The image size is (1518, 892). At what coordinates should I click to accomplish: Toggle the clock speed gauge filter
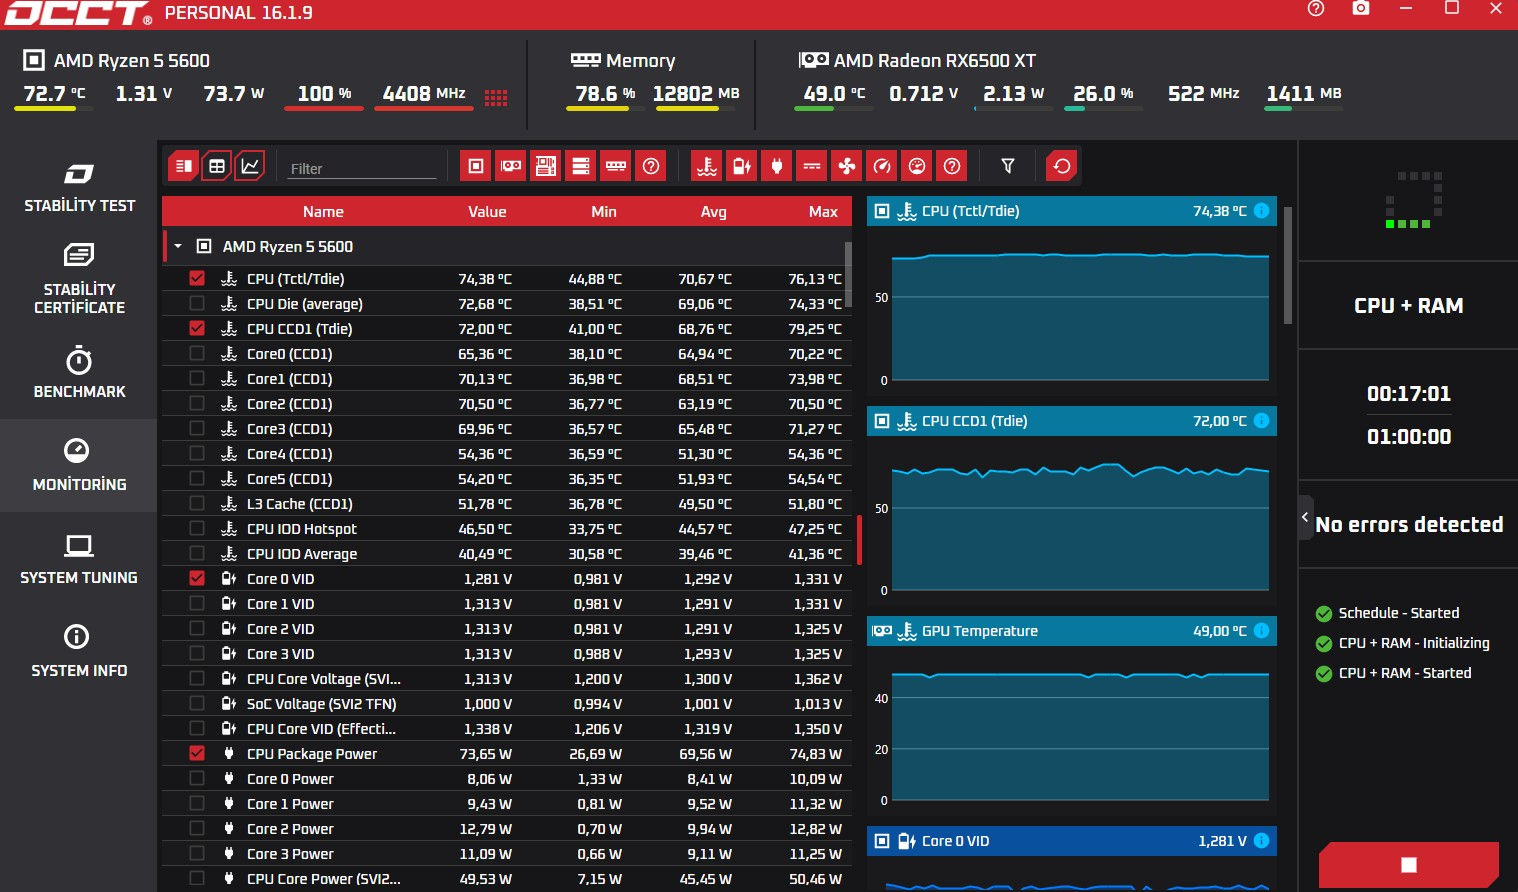[x=882, y=166]
